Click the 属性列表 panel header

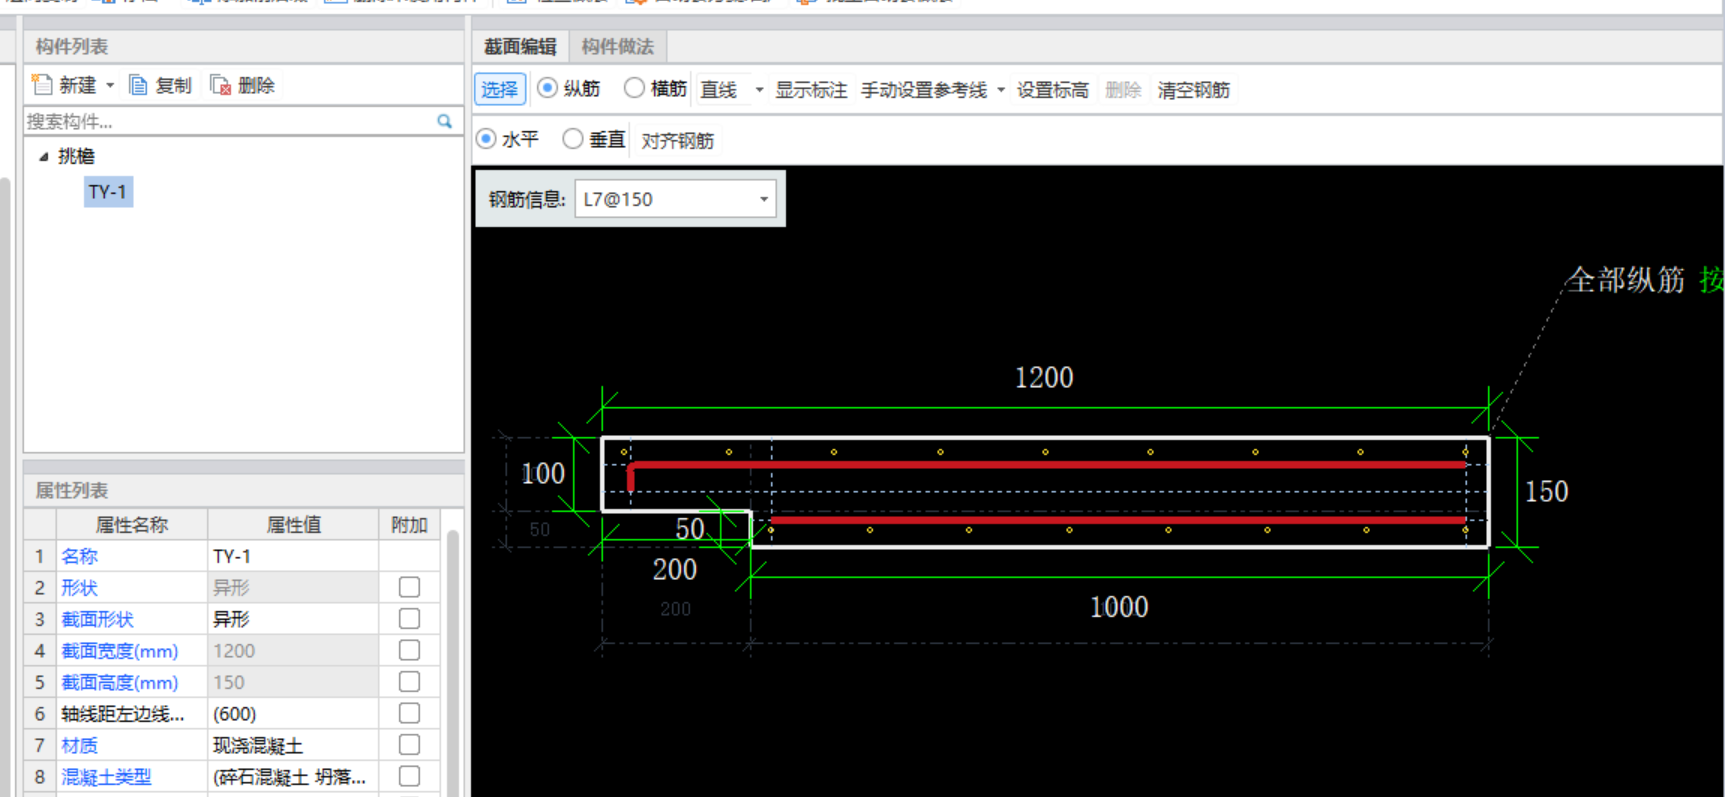244,490
